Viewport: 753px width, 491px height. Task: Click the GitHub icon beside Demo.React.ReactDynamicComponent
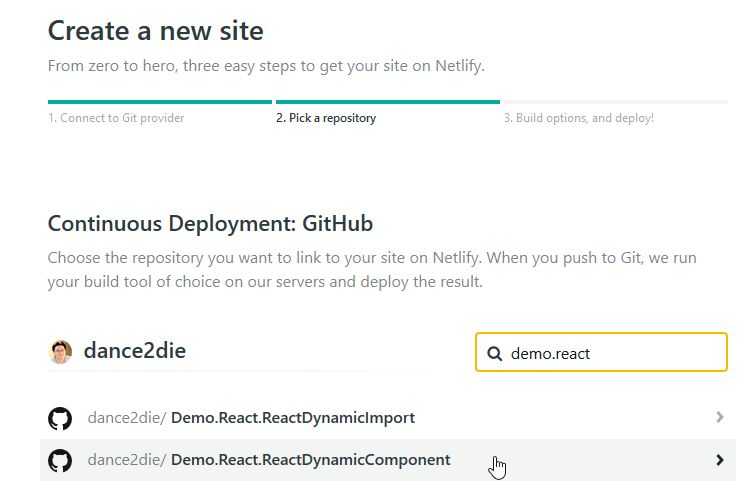pos(60,460)
